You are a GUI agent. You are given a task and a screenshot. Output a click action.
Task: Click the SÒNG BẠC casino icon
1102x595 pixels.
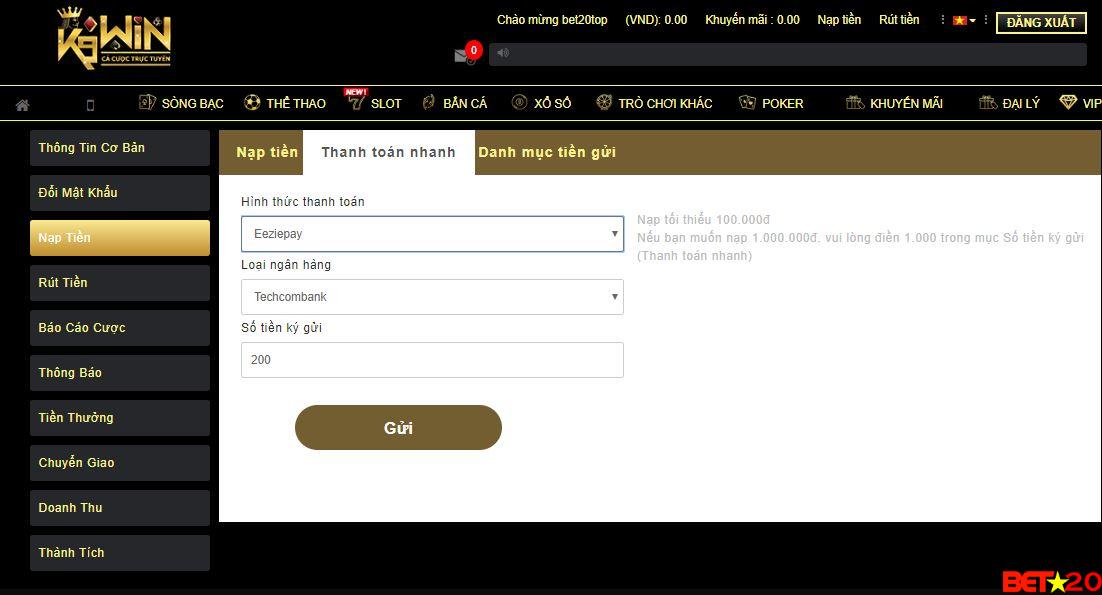[146, 102]
